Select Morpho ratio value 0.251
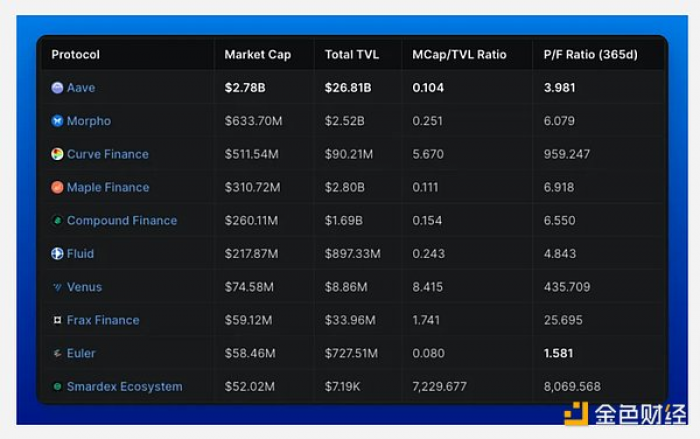Screen dimensions: 700x439 [427, 121]
